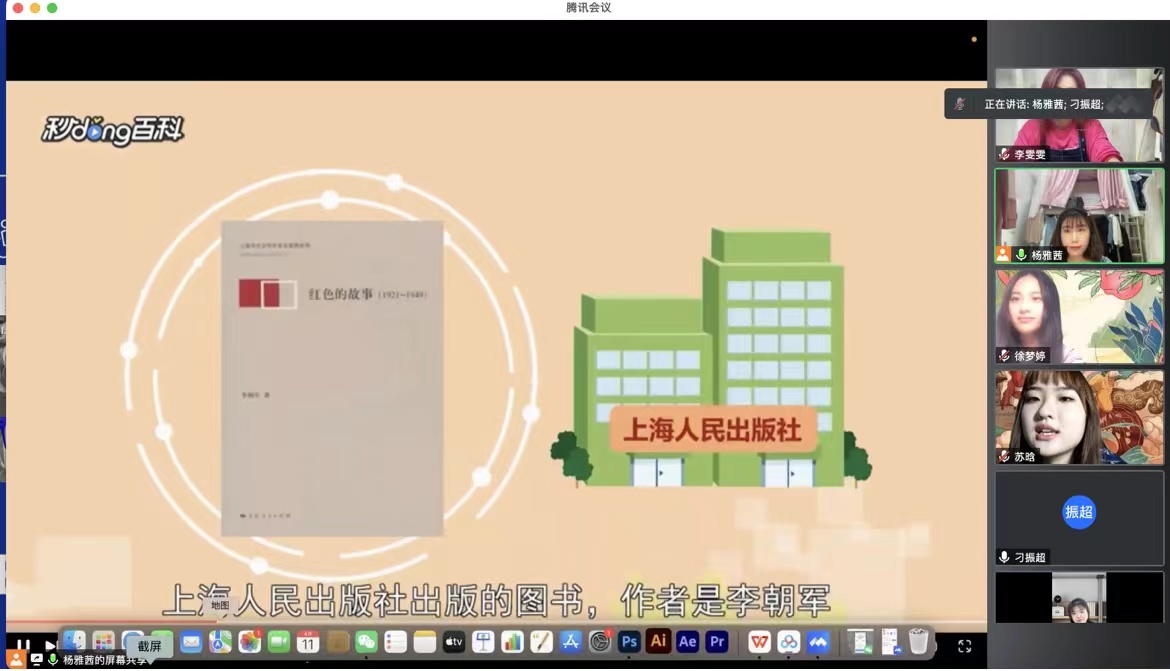Click mic icon beside 刁振超
The width and height of the screenshot is (1170, 671).
pyautogui.click(x=1004, y=557)
